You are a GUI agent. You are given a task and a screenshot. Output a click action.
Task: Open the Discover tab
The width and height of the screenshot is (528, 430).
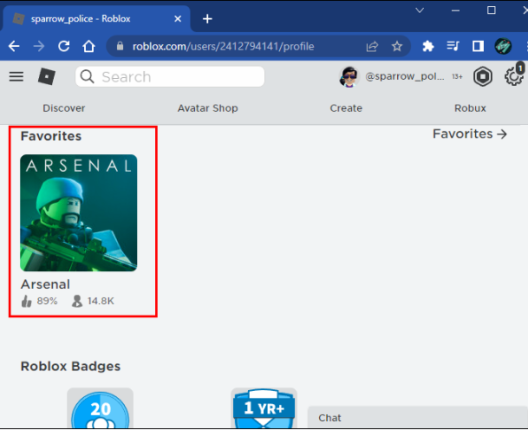(64, 108)
